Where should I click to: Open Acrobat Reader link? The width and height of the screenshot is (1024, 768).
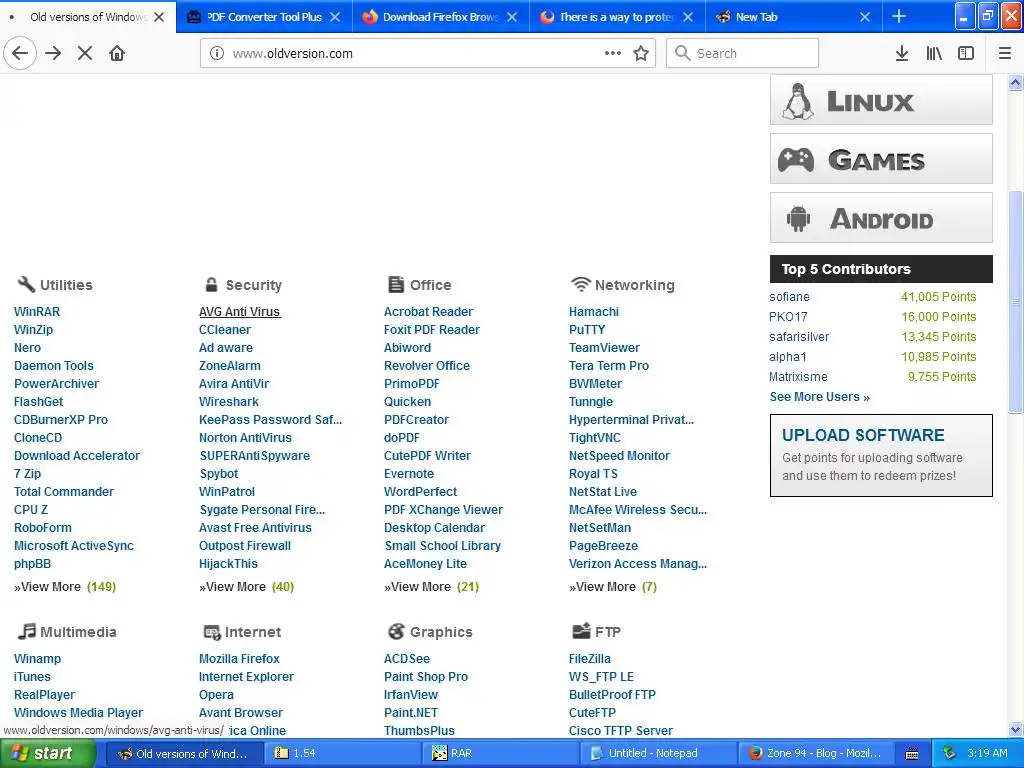[x=428, y=312]
